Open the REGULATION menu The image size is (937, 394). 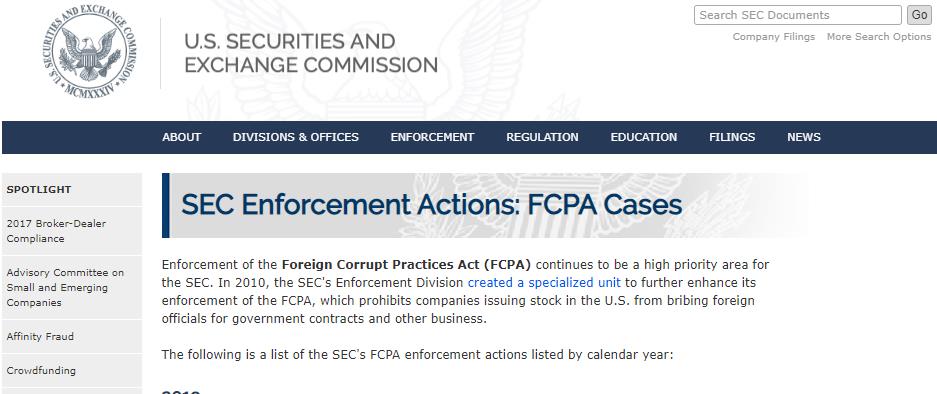(x=543, y=137)
